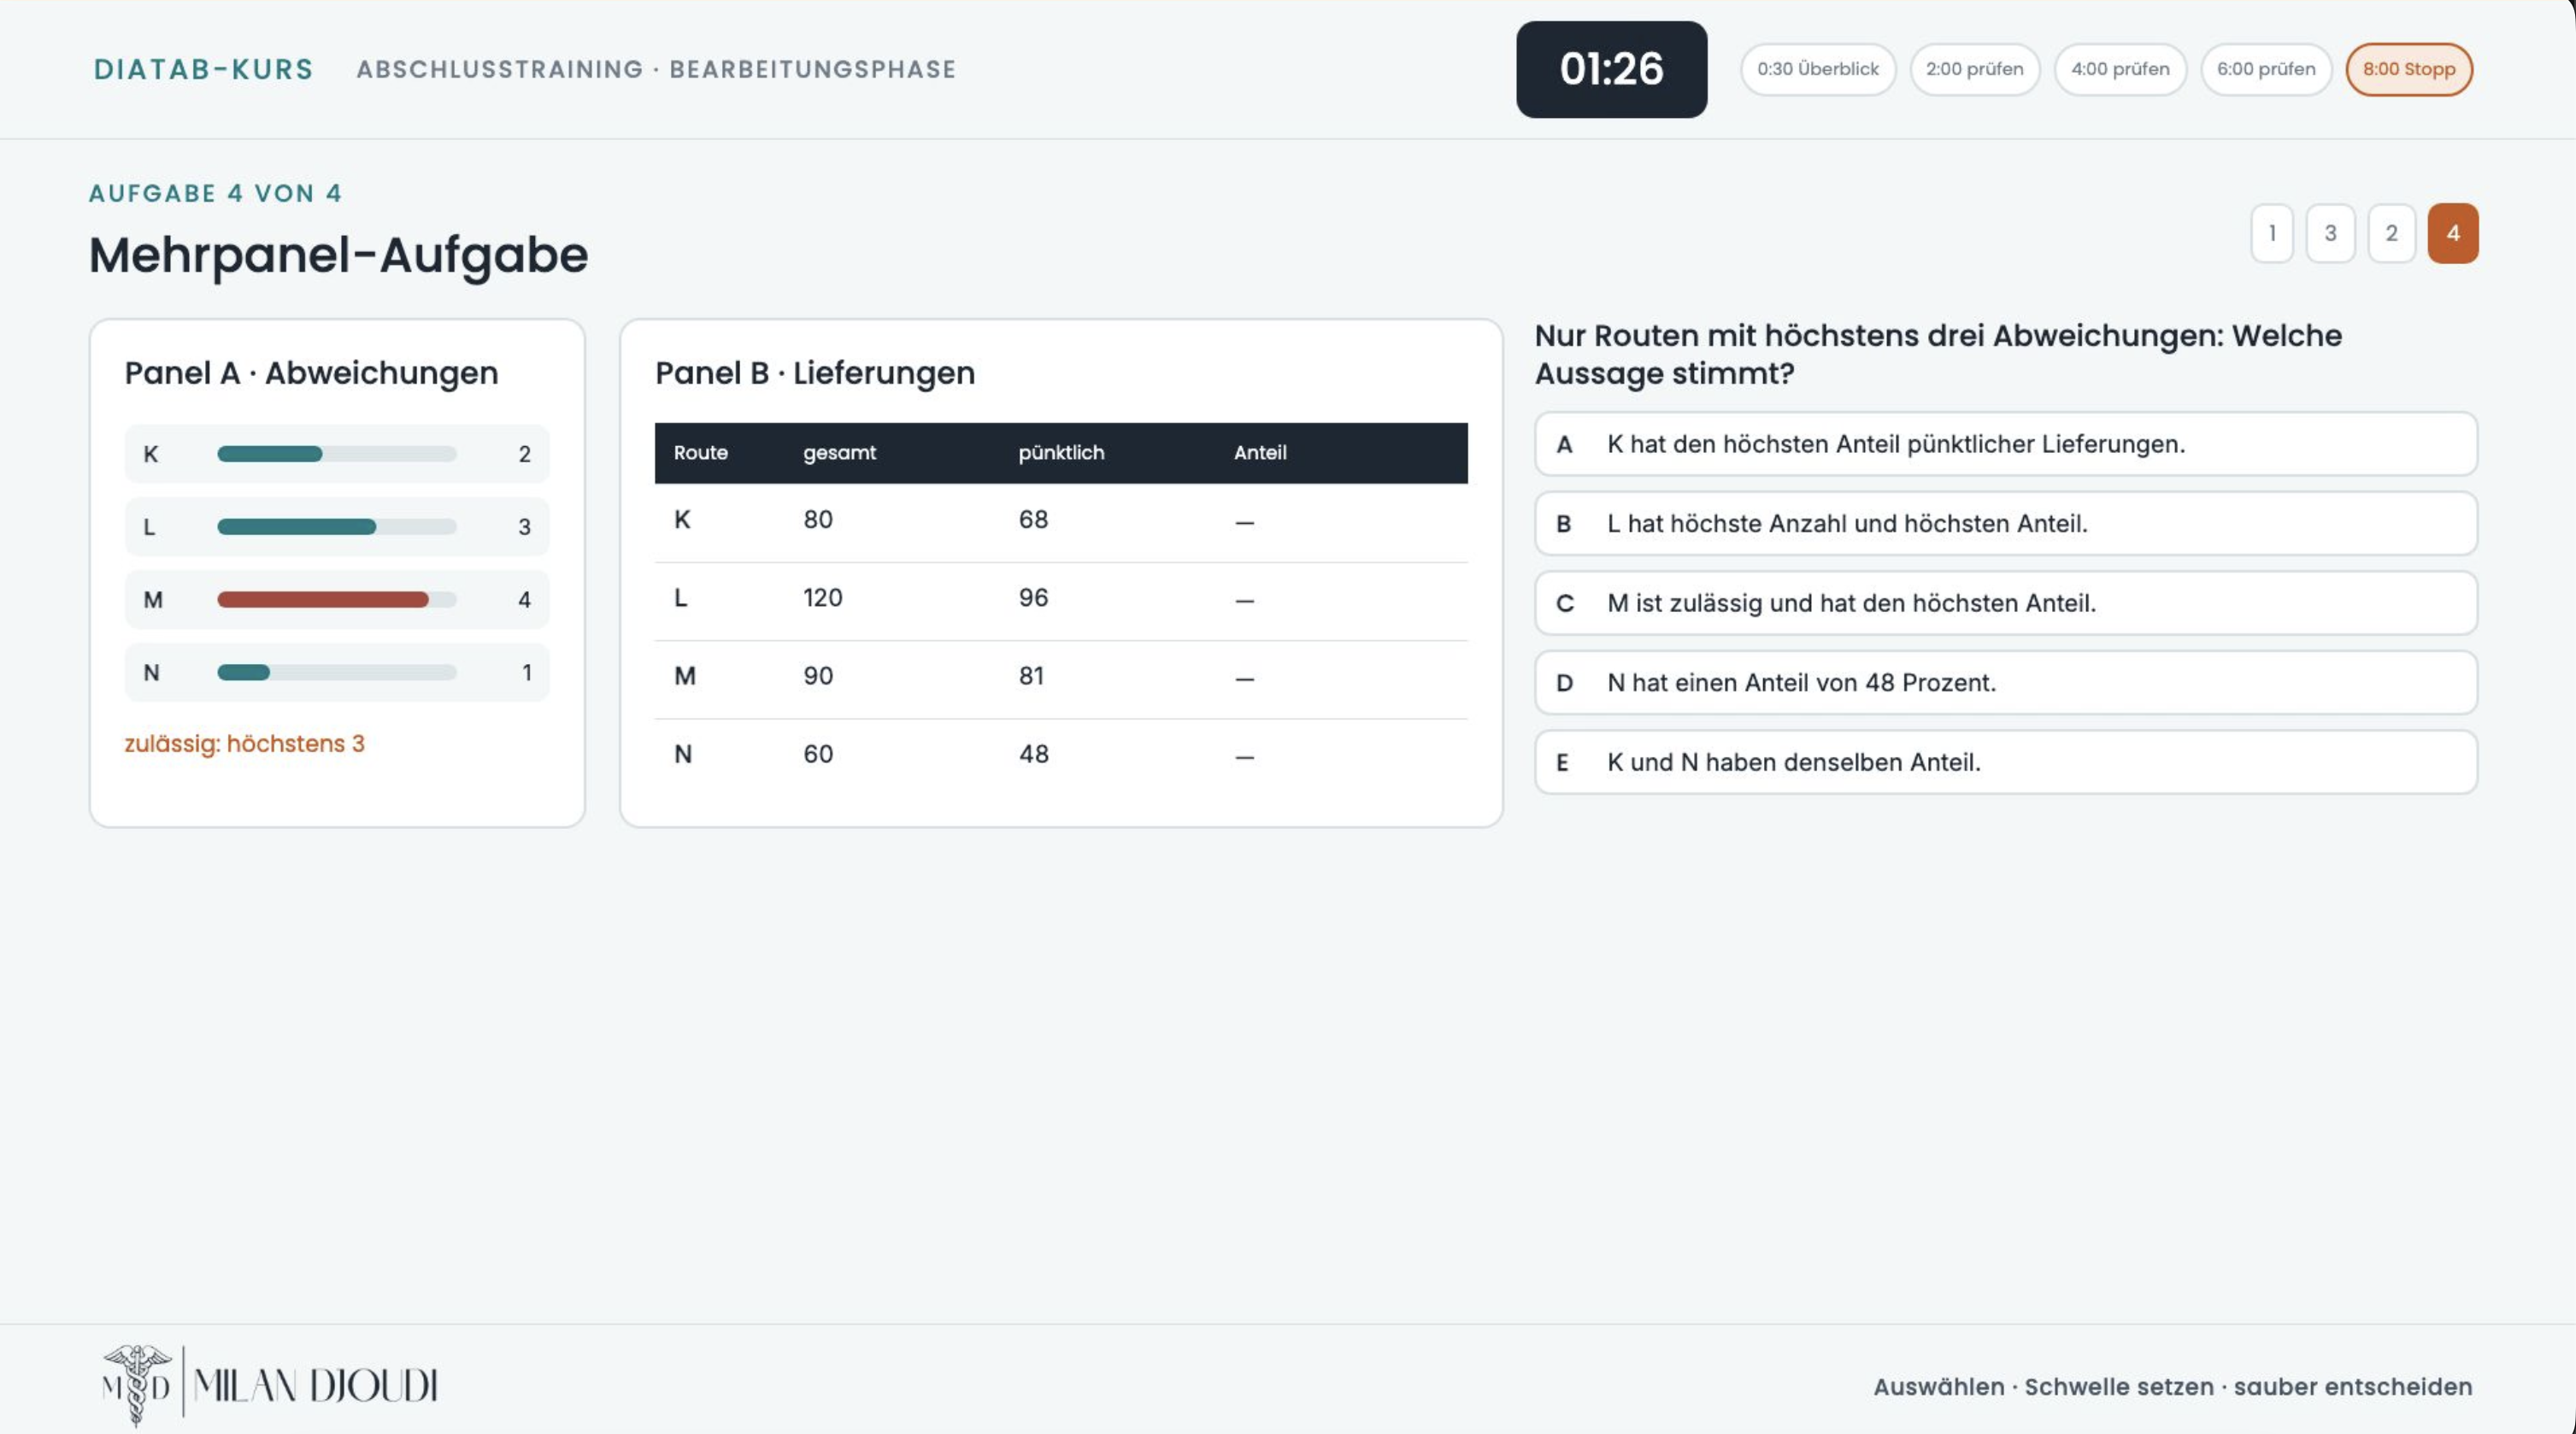Go to task number 2
The image size is (2576, 1434).
click(x=2391, y=233)
